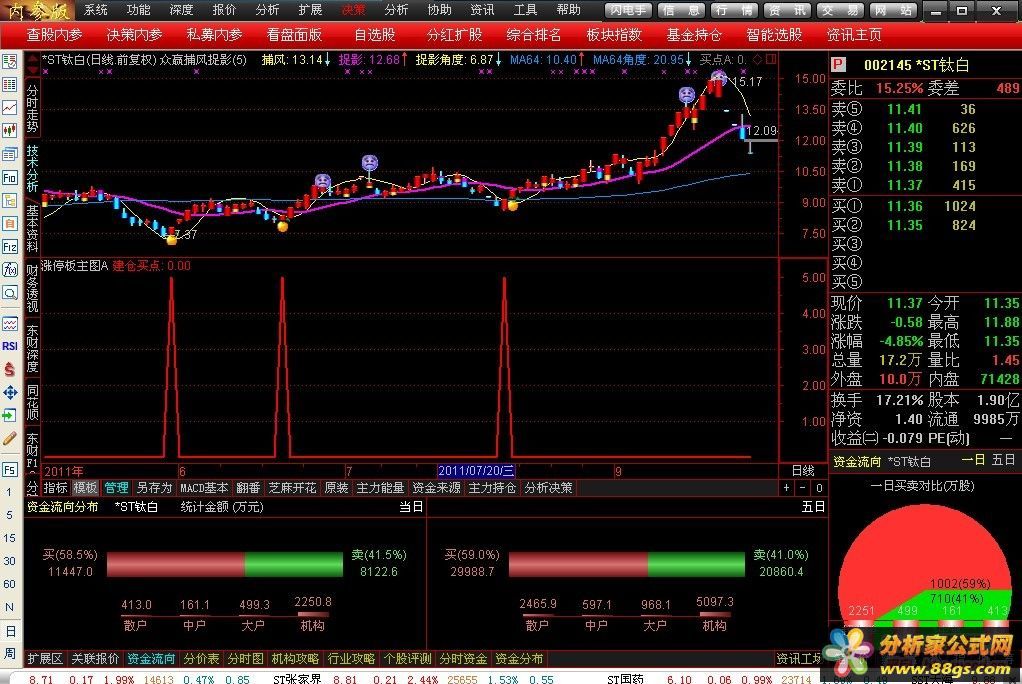Click the 指标 tab below chart

(55, 488)
